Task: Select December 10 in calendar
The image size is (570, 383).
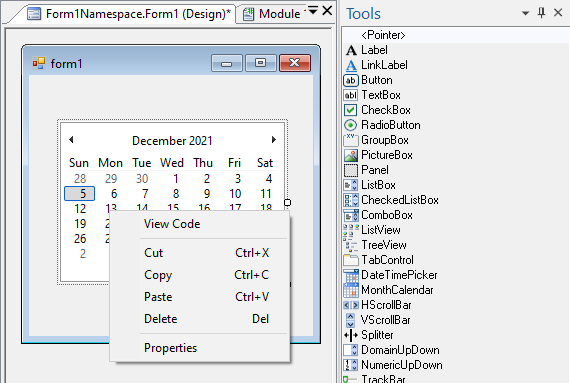Action: [235, 194]
